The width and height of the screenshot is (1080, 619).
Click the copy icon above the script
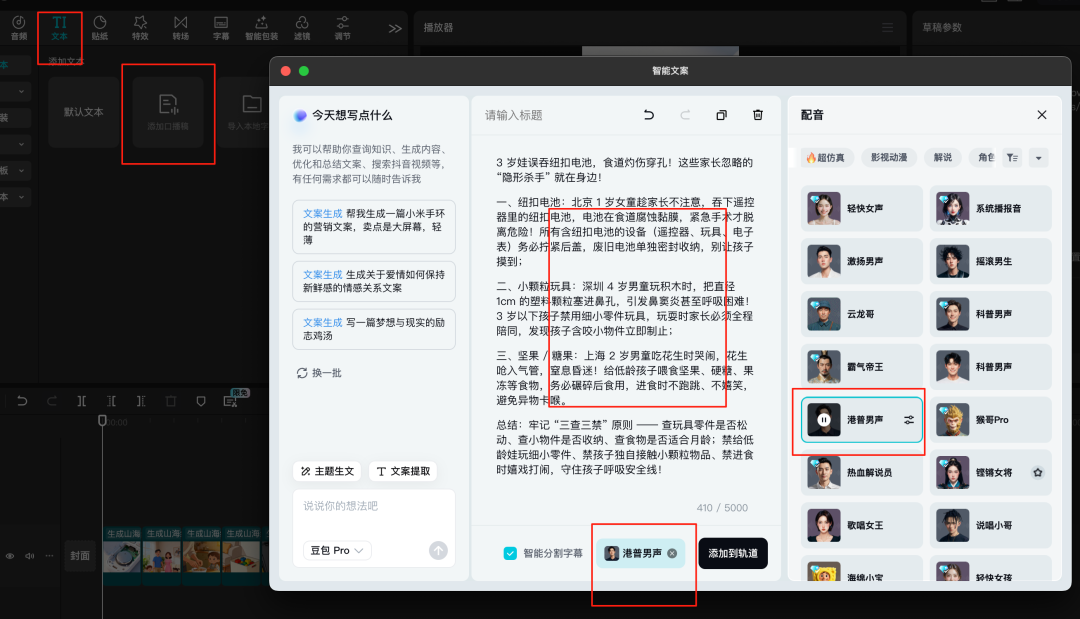point(721,116)
